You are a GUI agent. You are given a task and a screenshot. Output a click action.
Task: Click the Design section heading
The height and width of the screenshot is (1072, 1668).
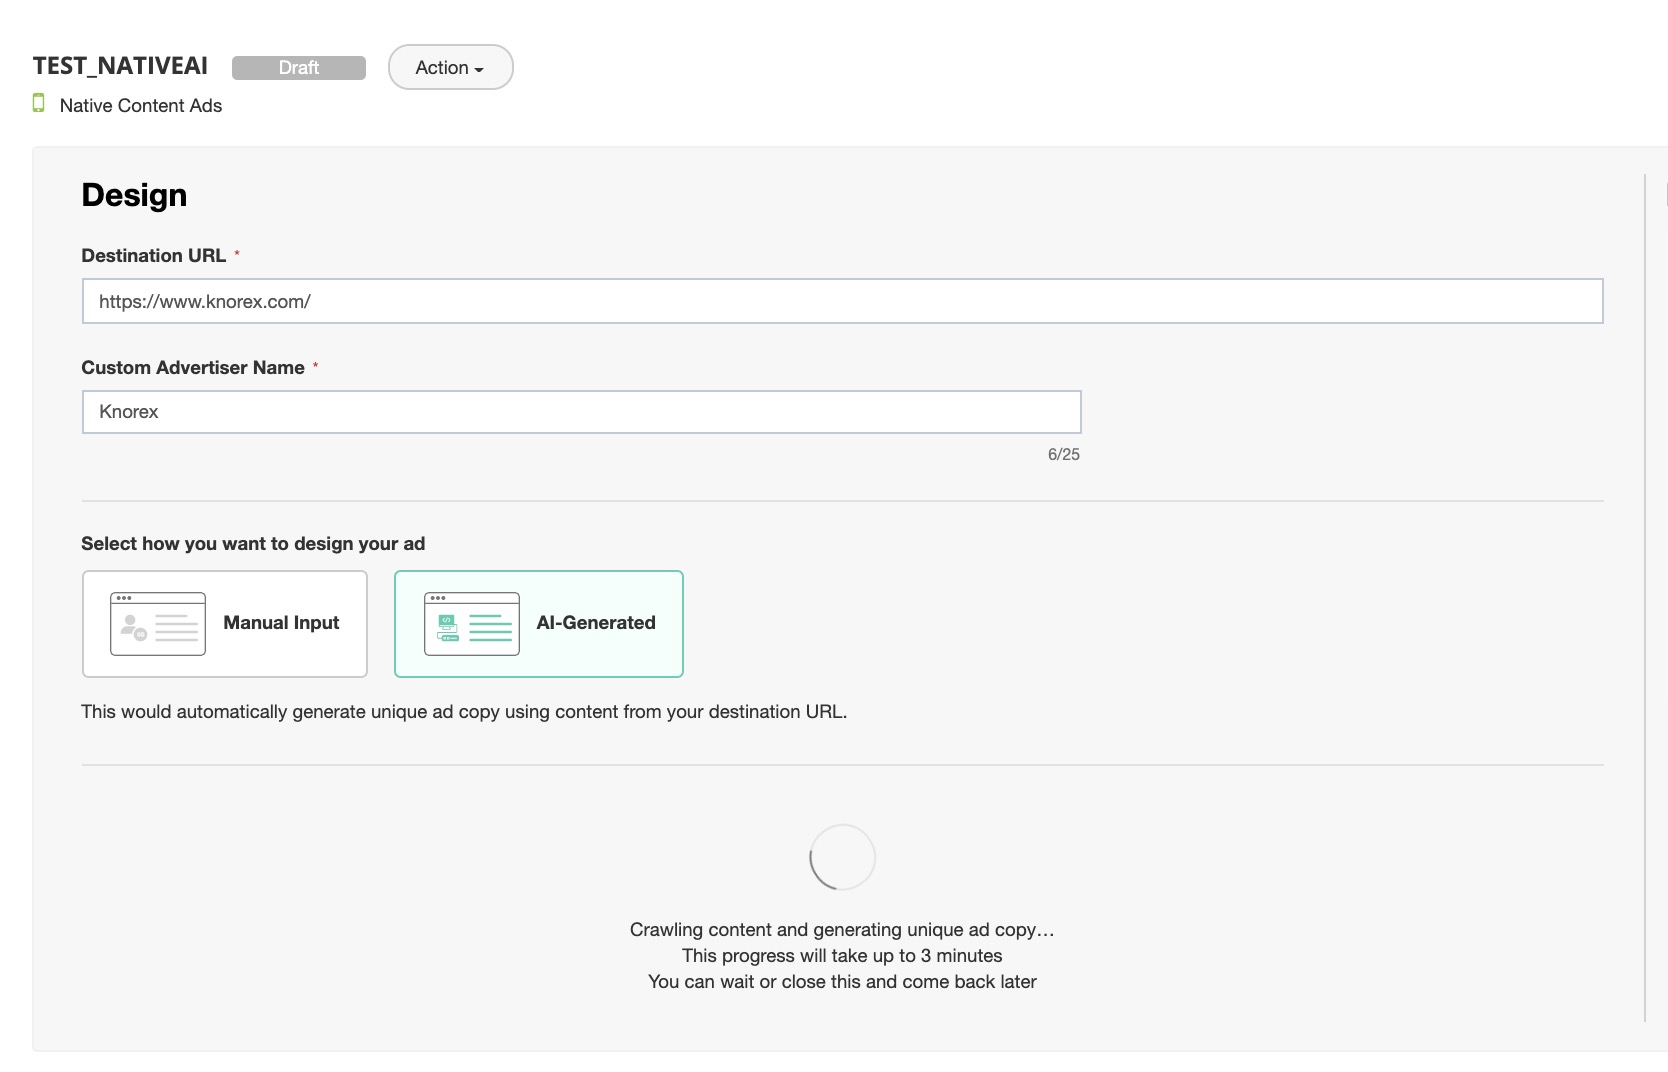[134, 195]
